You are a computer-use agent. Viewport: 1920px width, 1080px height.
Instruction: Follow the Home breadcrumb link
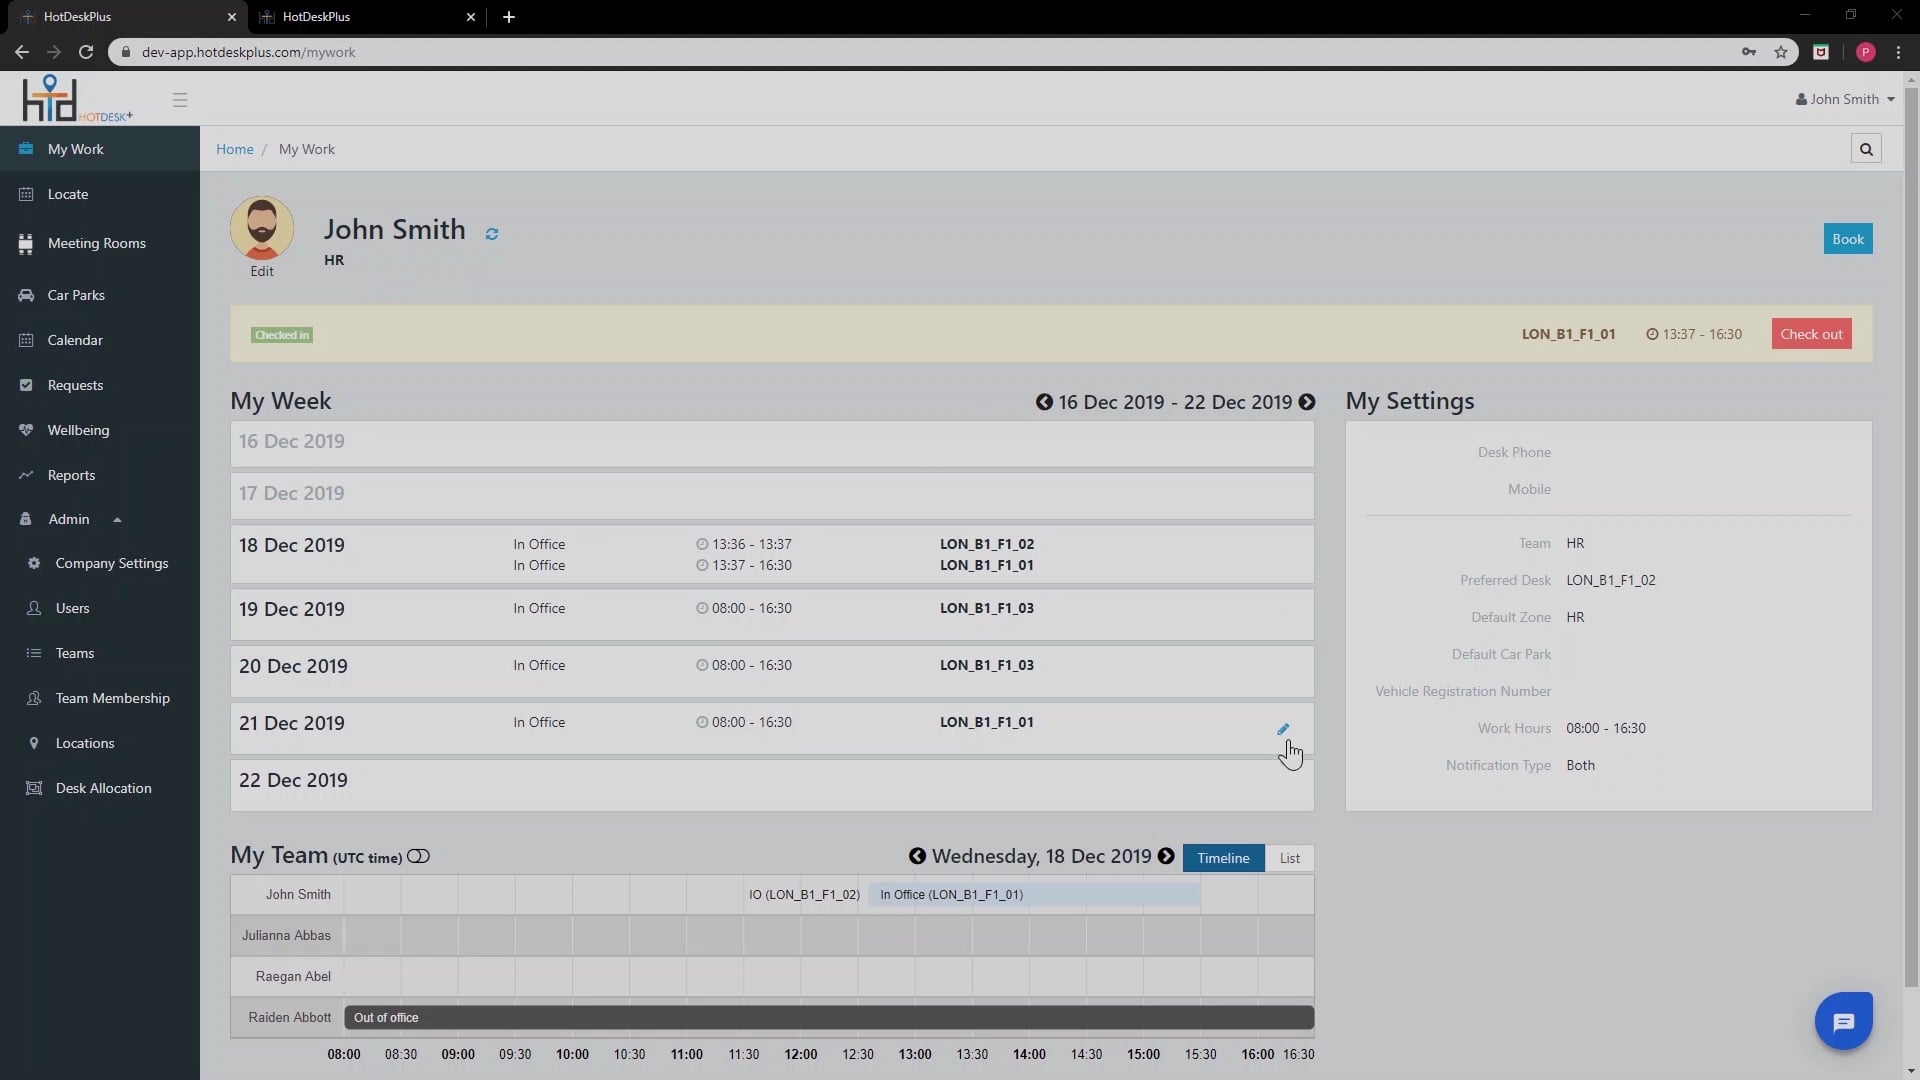click(235, 149)
